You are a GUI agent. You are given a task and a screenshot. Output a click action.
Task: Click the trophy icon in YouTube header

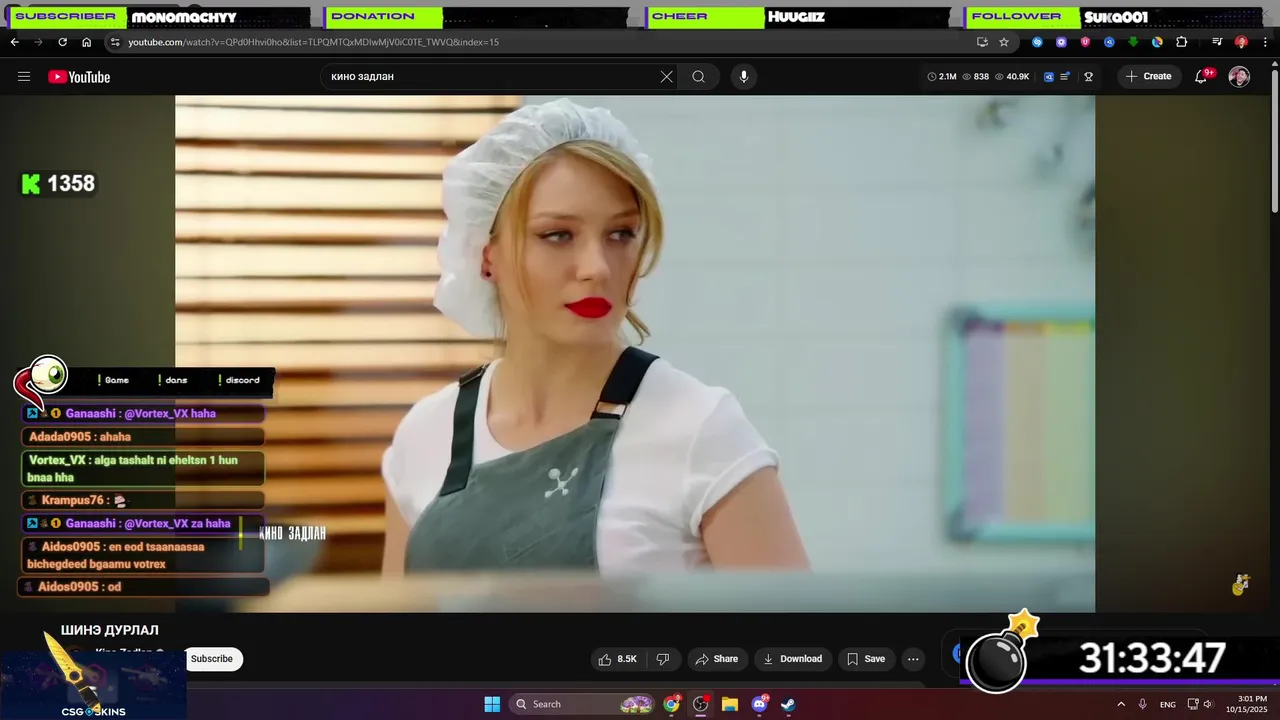pos(1089,77)
